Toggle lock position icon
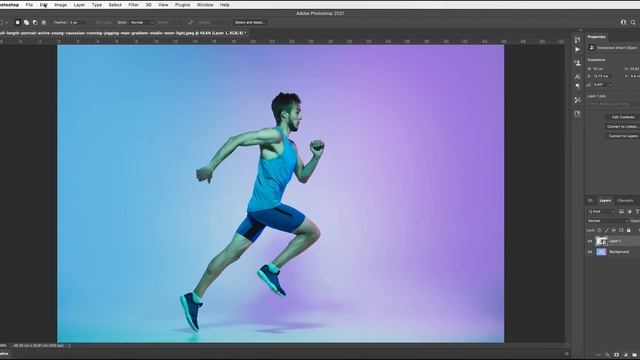 point(613,230)
